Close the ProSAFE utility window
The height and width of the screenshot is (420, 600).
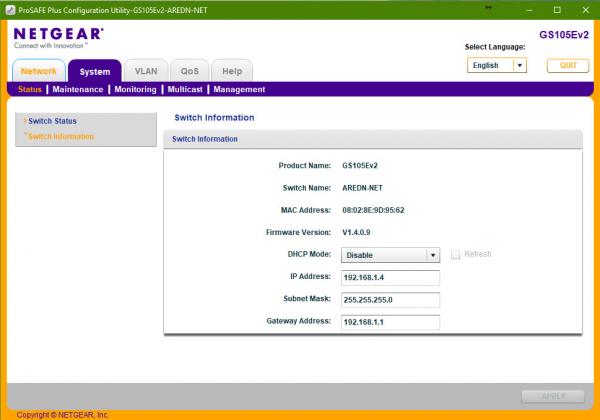point(585,10)
